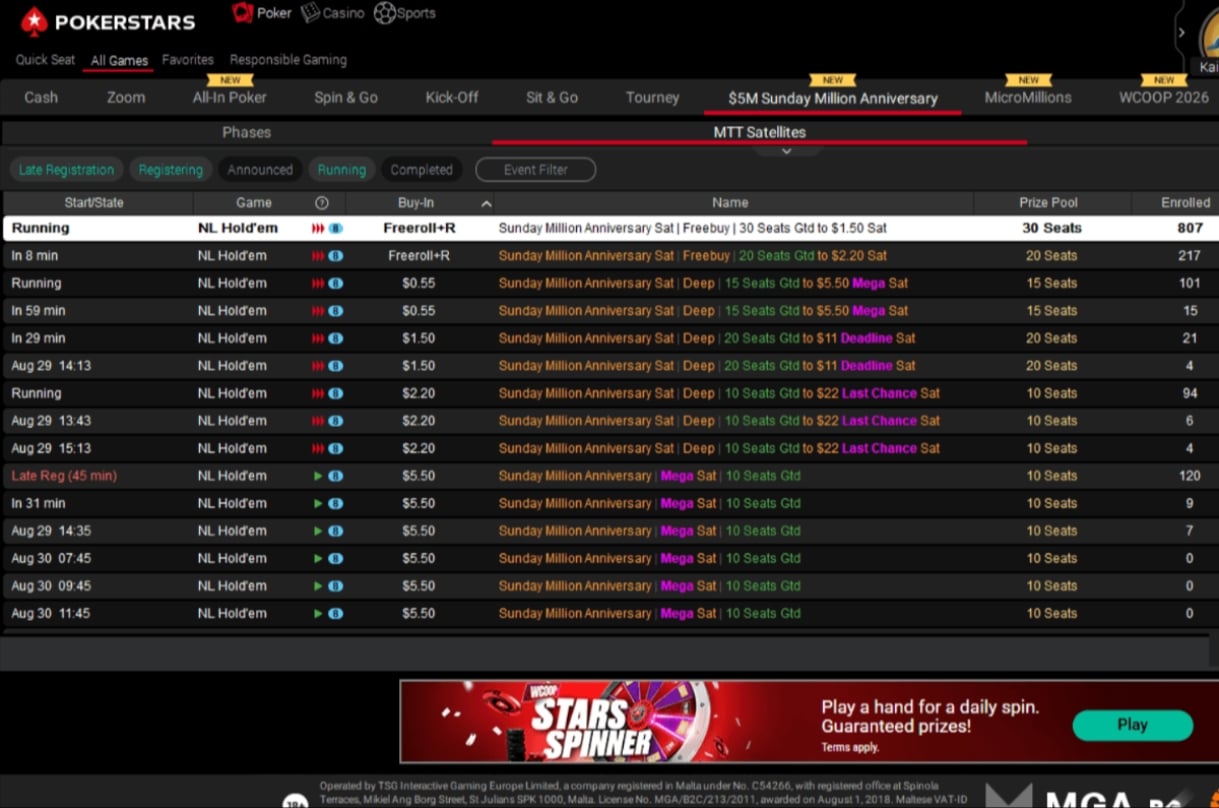
Task: Open the WCOOP 2026 tab
Action: [x=1164, y=97]
